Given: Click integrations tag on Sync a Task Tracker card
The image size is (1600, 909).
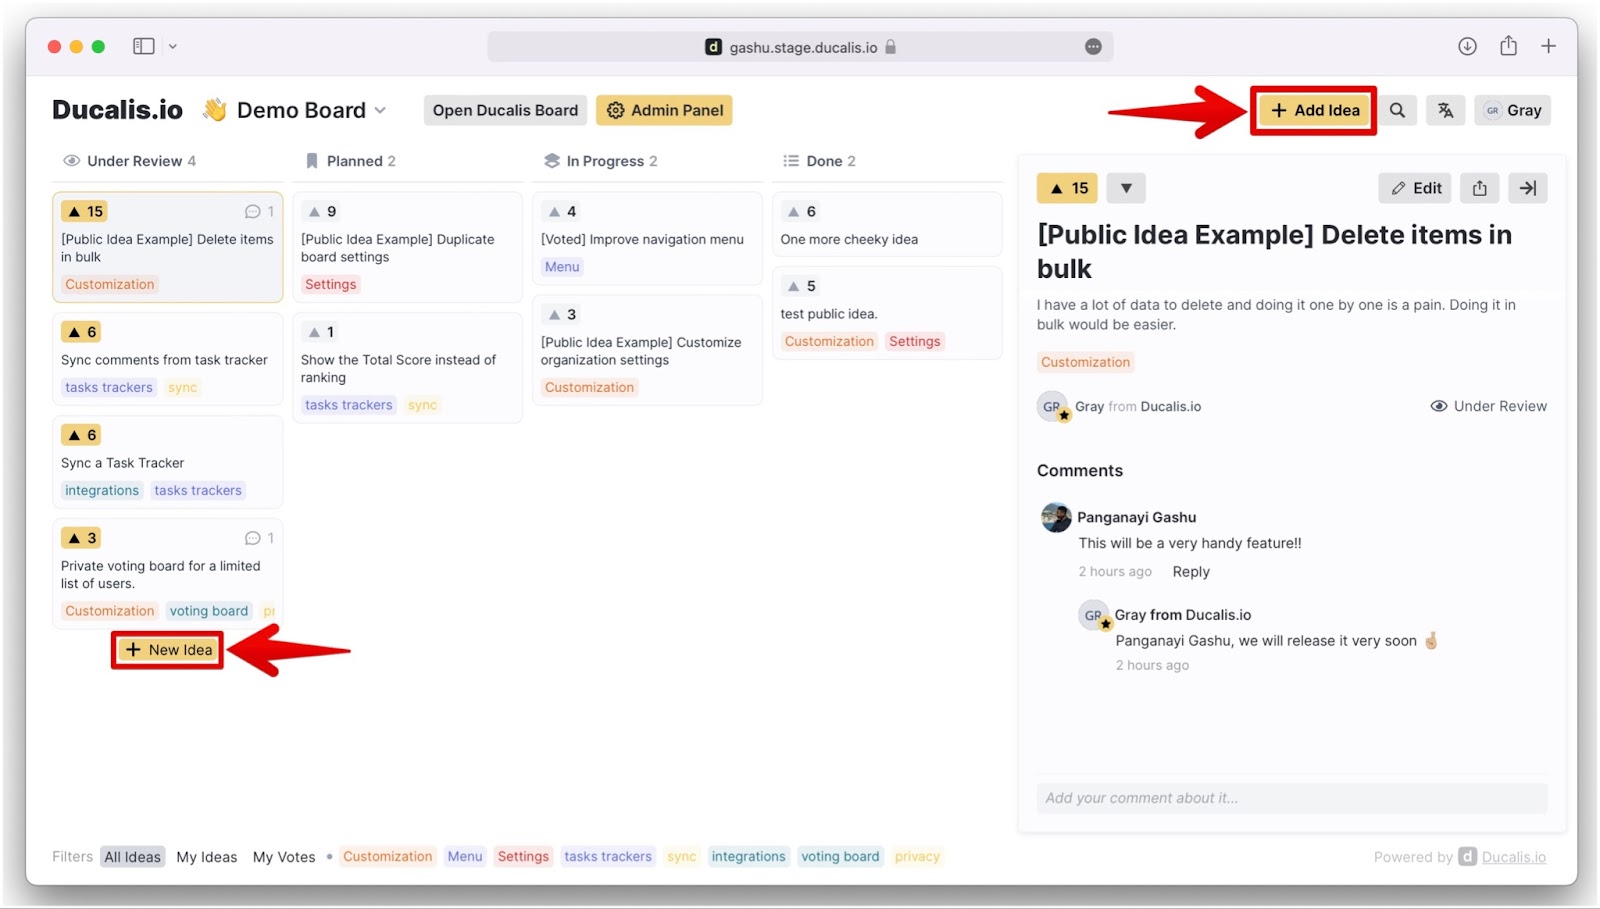Looking at the screenshot, I should pyautogui.click(x=102, y=490).
